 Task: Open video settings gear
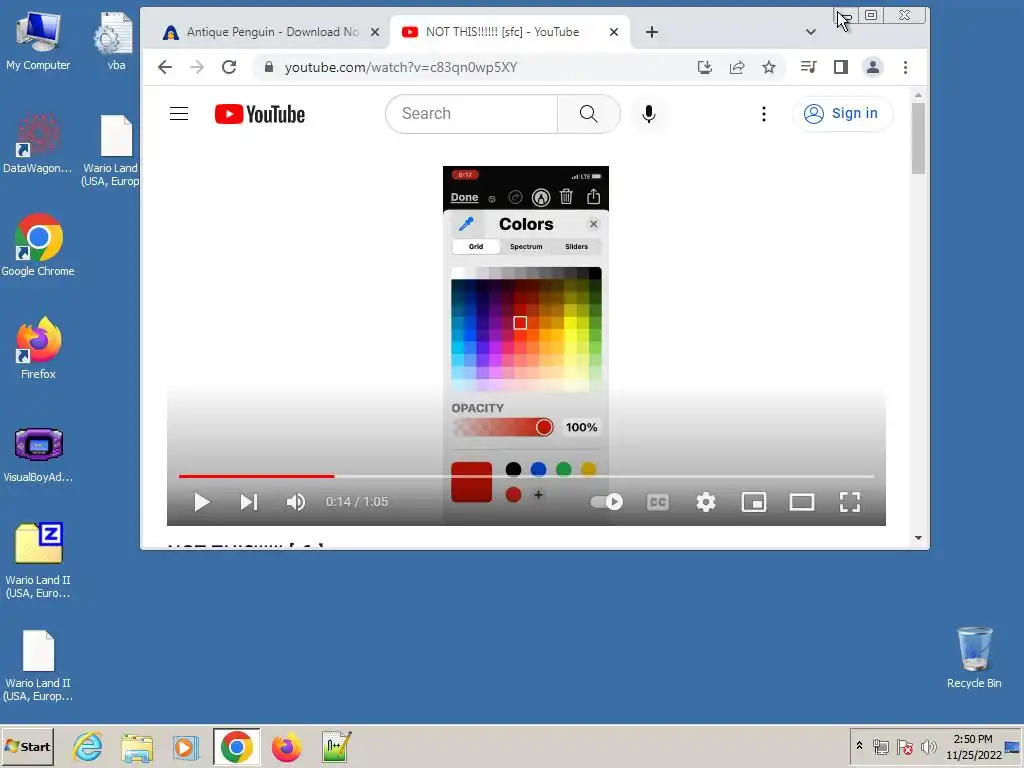click(x=706, y=502)
